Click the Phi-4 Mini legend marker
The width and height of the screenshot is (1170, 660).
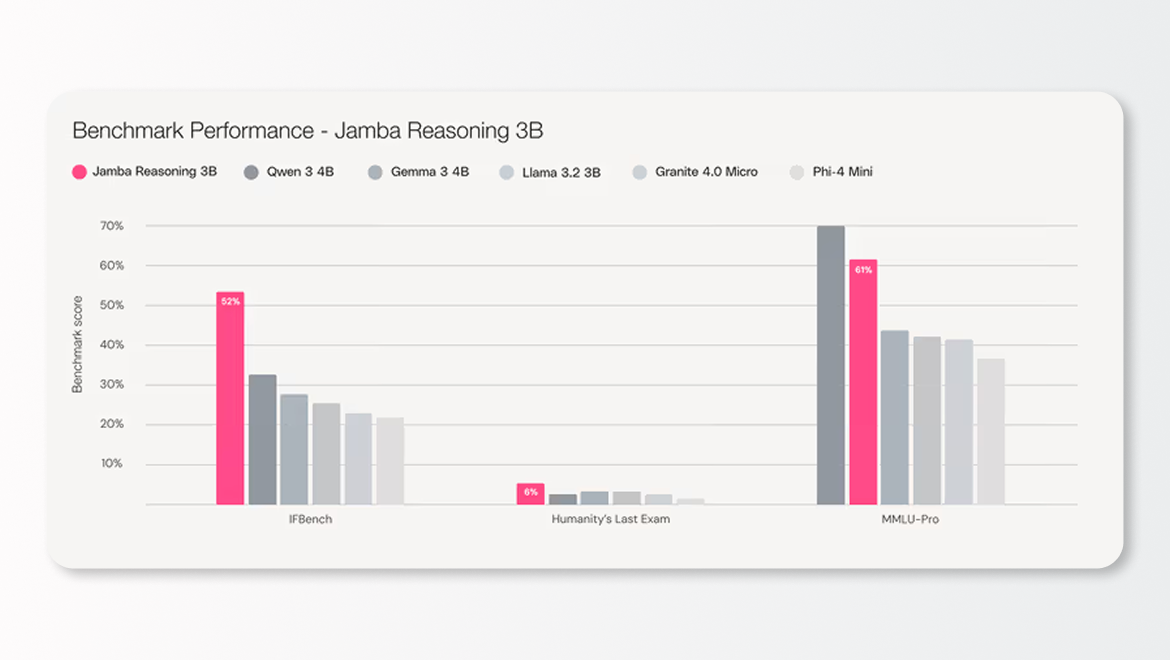[x=795, y=171]
